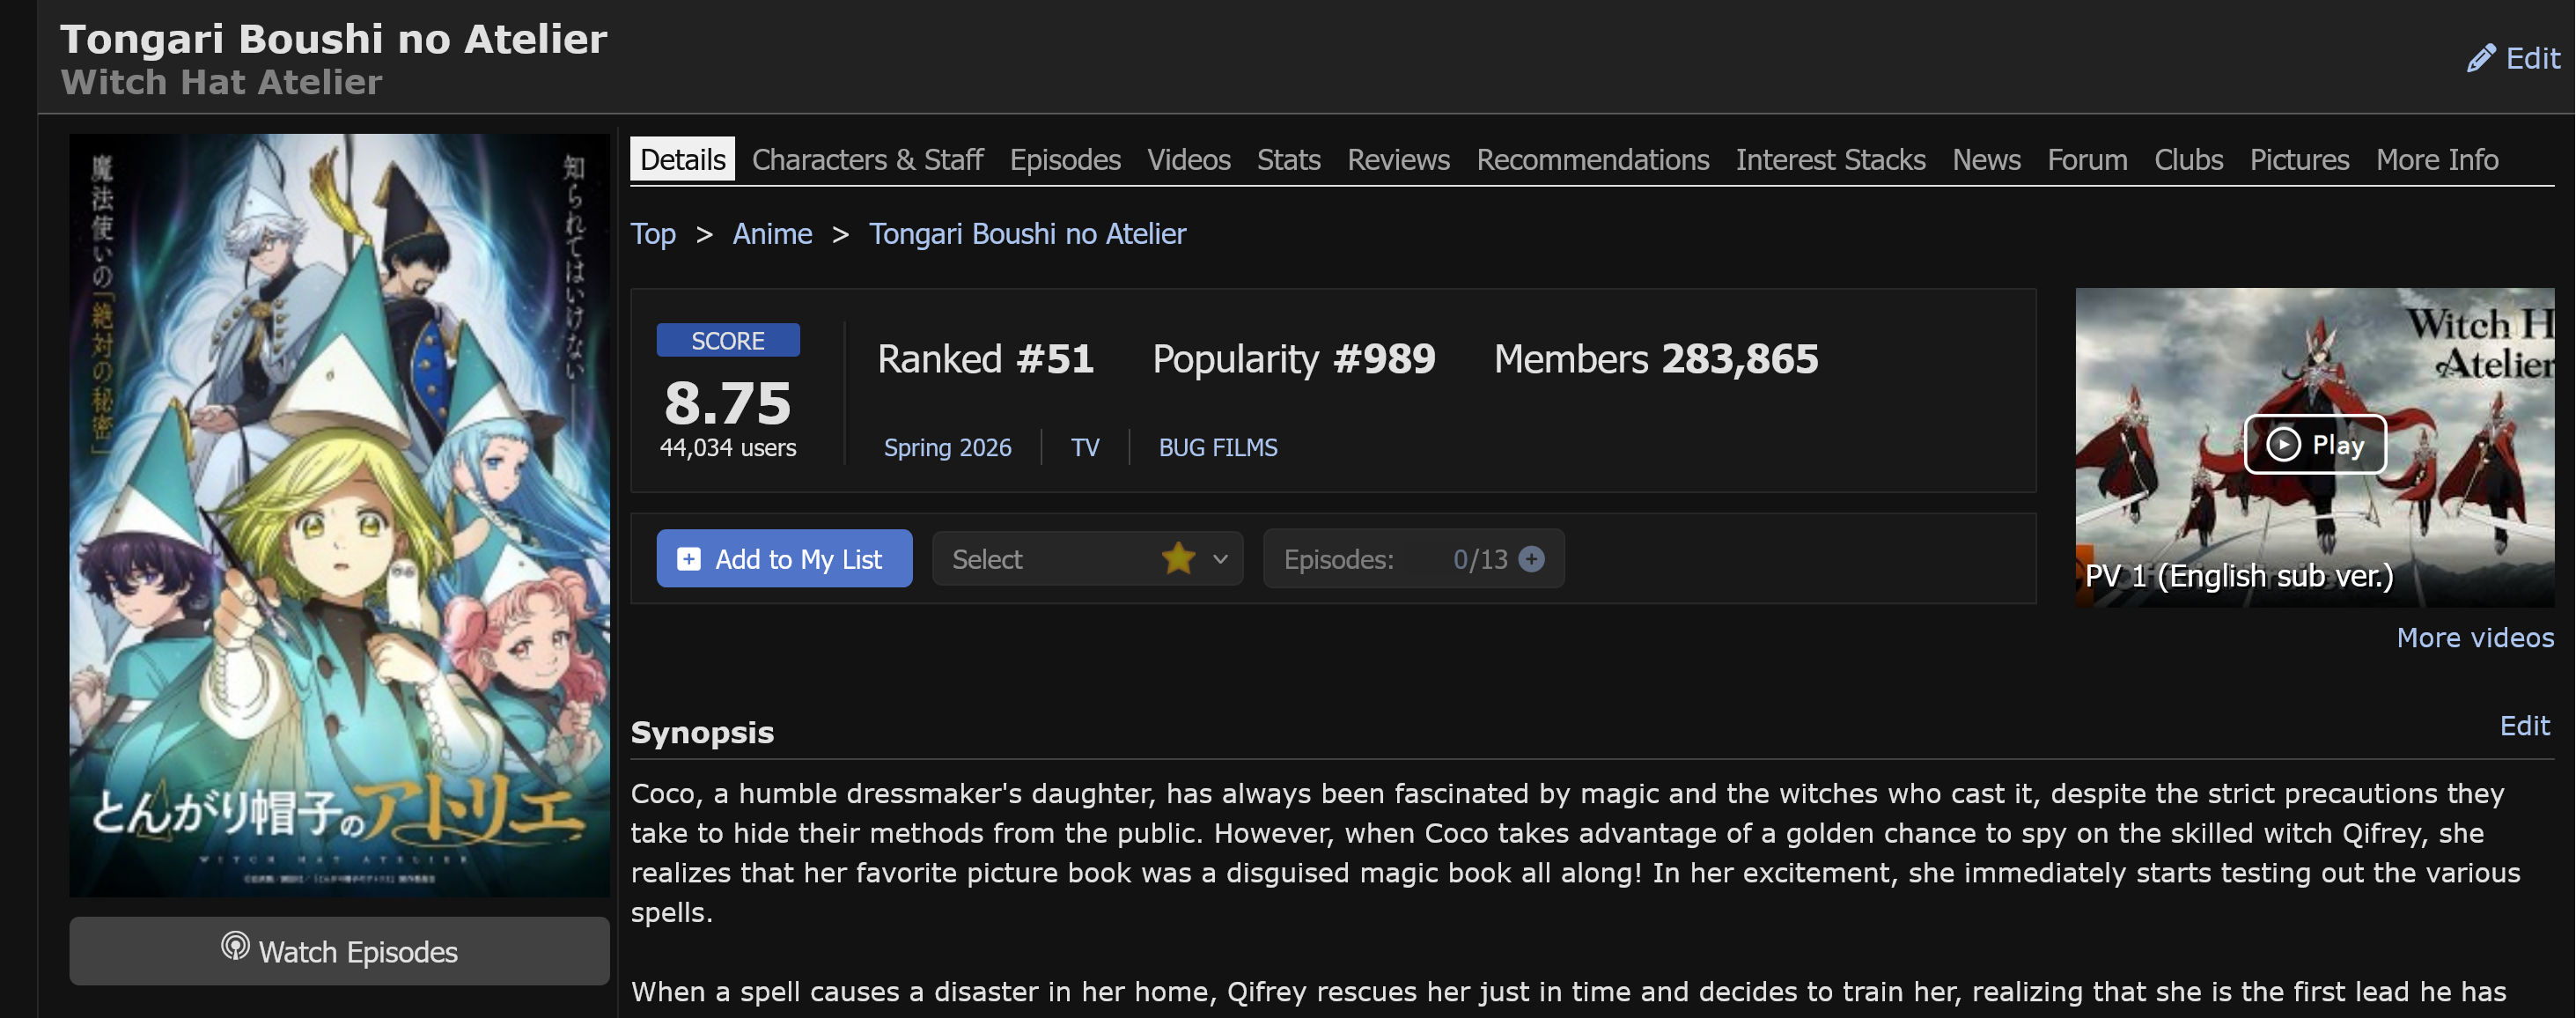Click the broadcast icon on Watch Episodes
The width and height of the screenshot is (2576, 1018).
coord(235,946)
